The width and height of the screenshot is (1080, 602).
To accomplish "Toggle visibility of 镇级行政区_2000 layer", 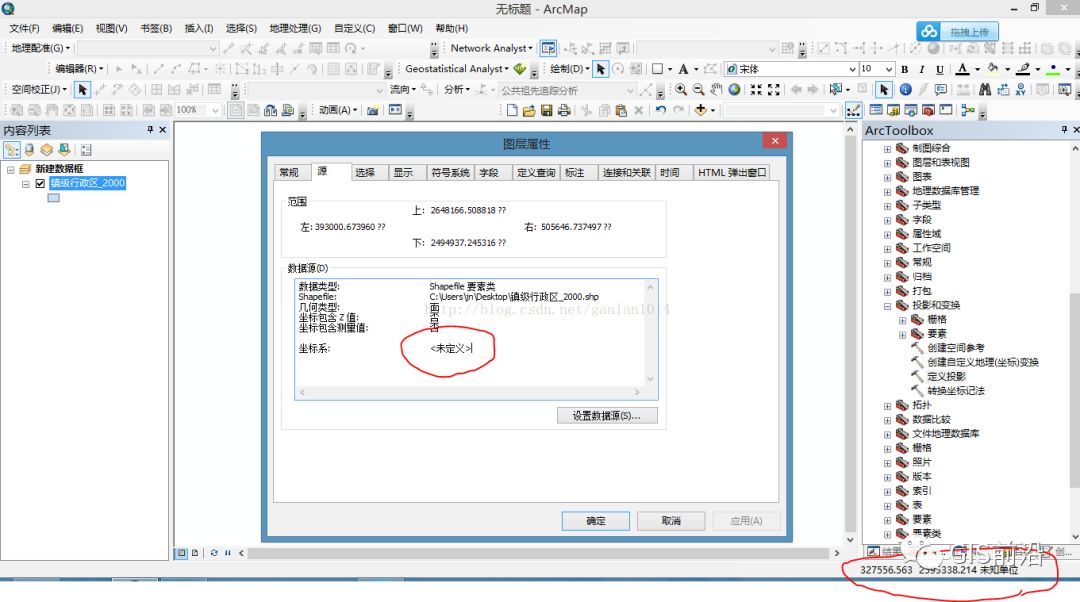I will (40, 183).
